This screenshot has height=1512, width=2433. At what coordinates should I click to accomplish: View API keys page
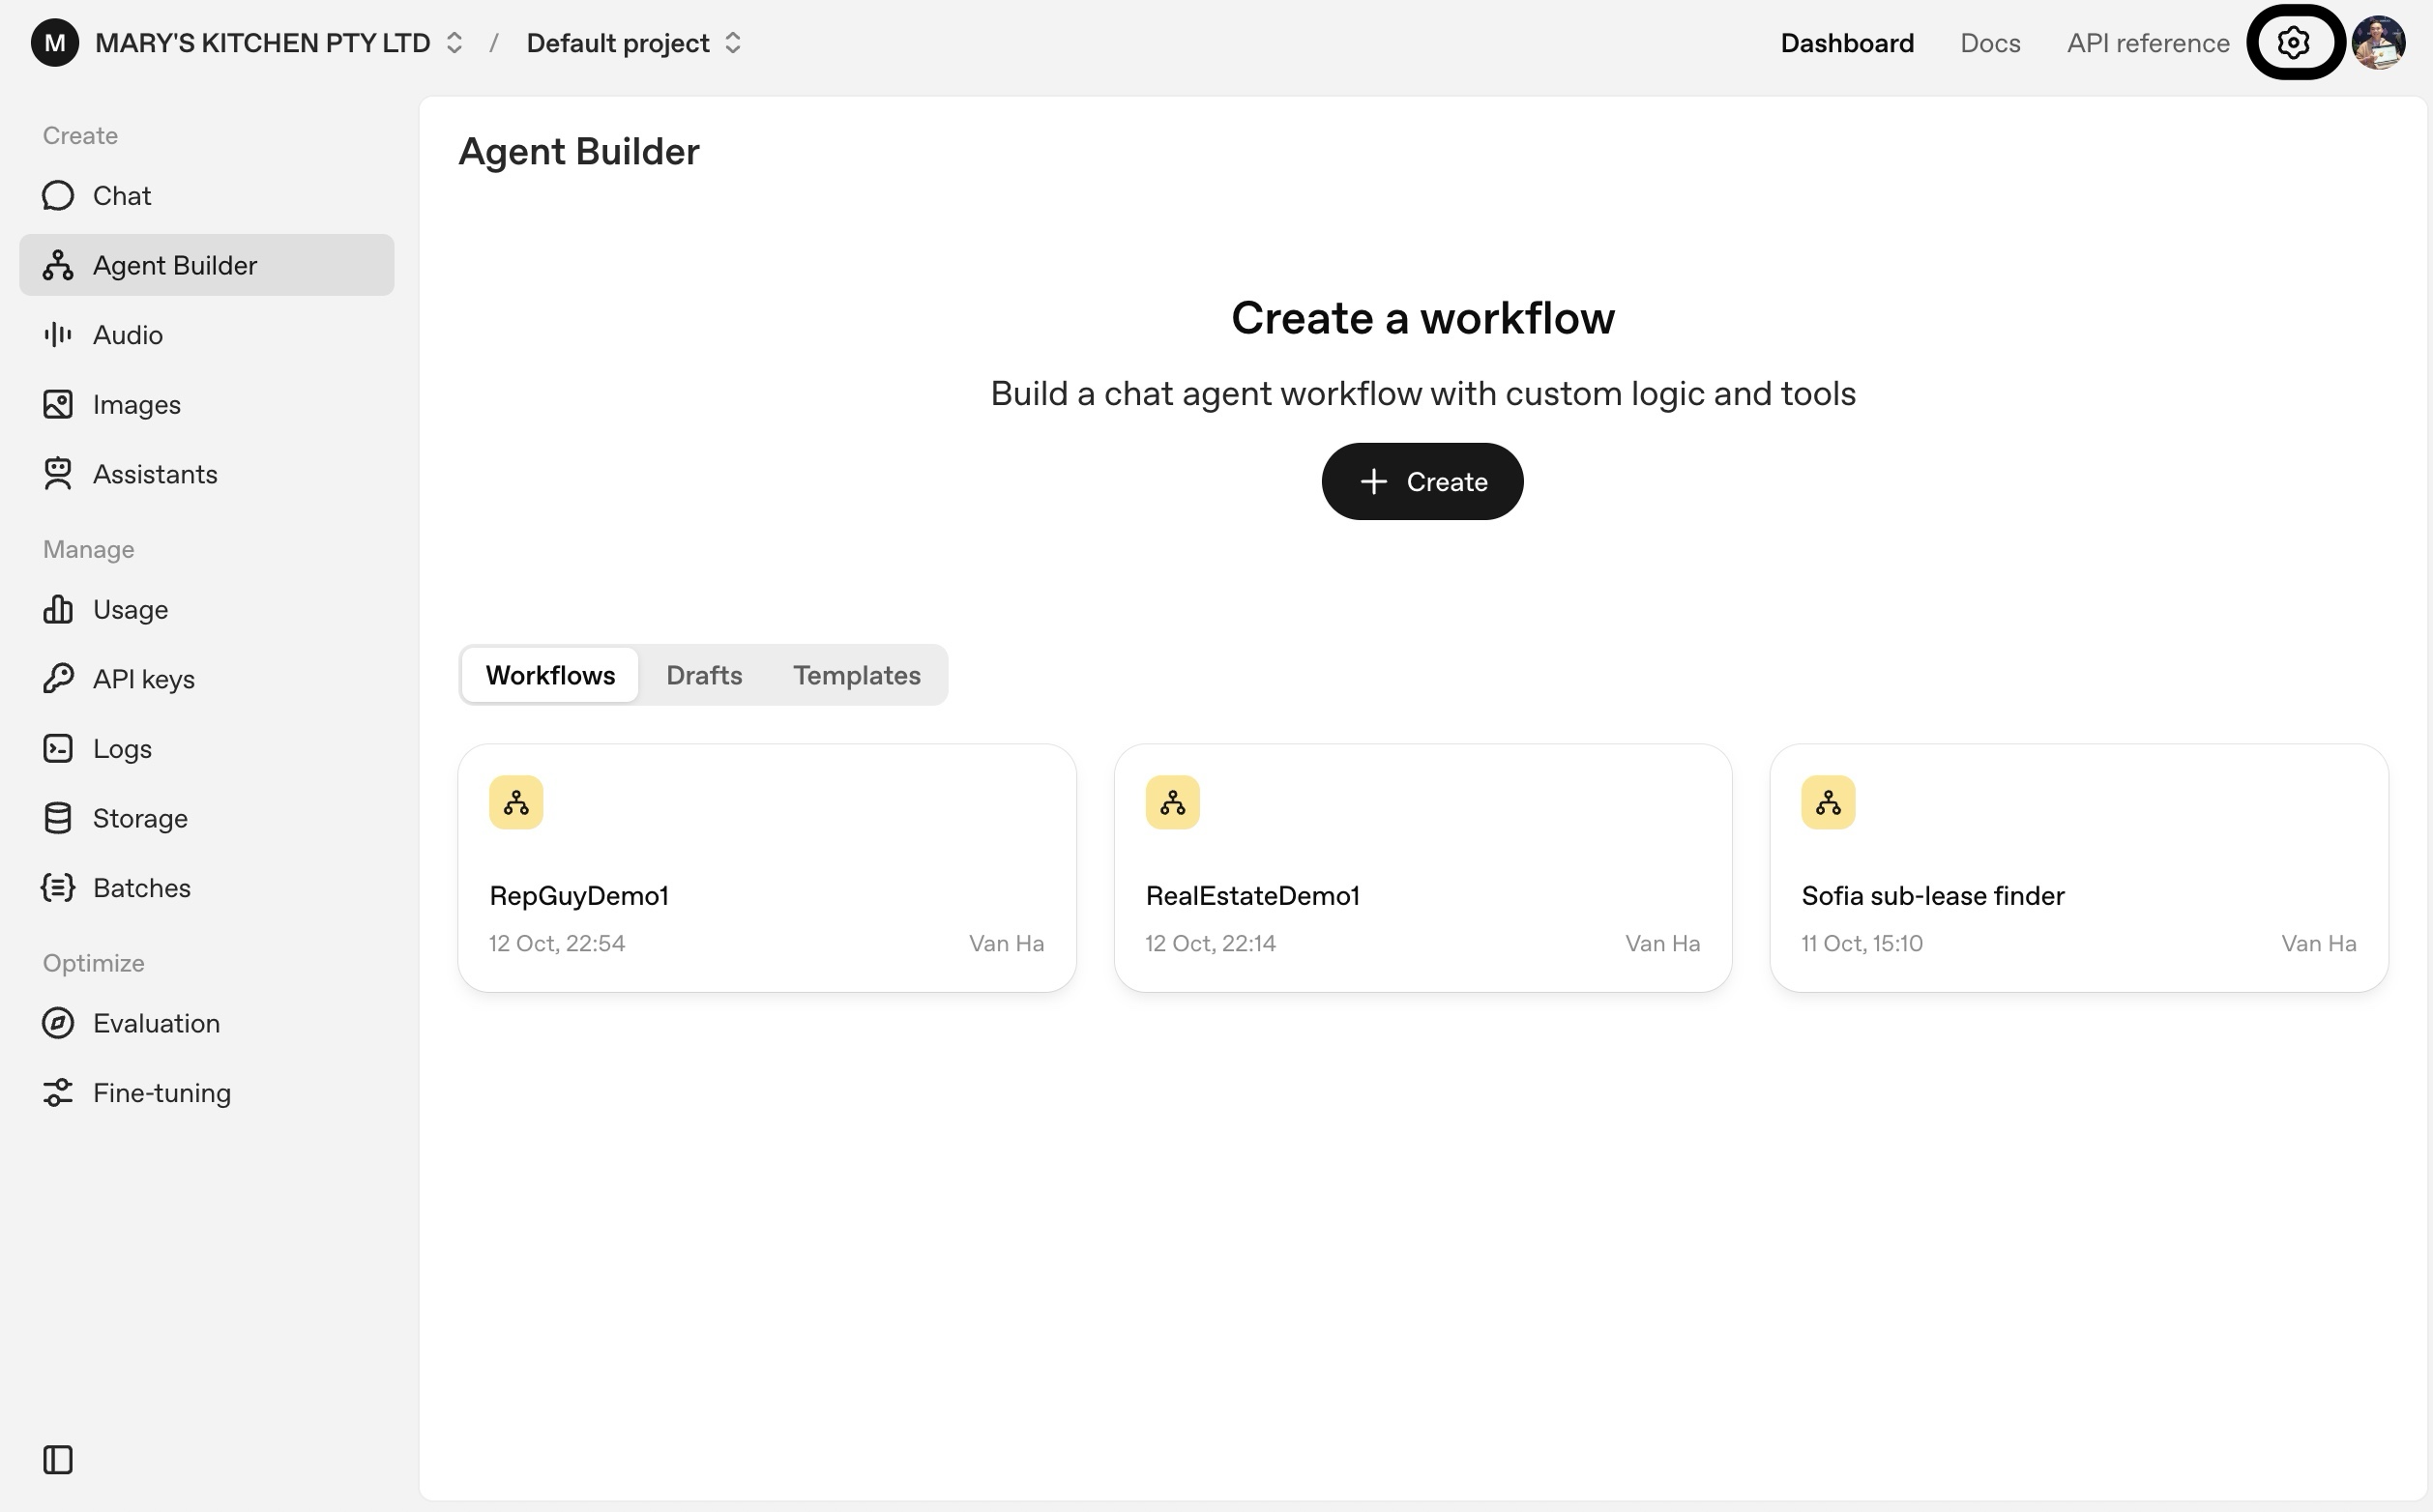143,679
